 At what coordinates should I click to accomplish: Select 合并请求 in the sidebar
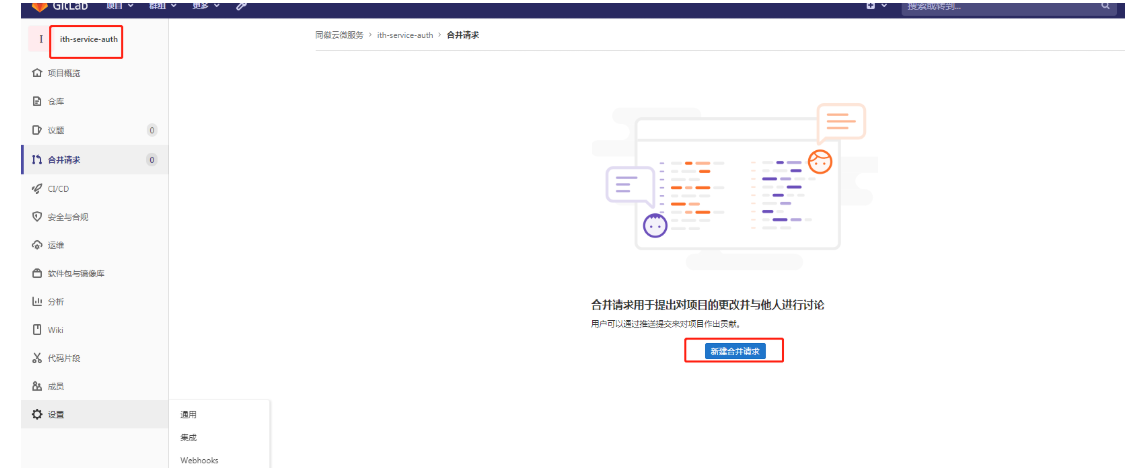64,159
